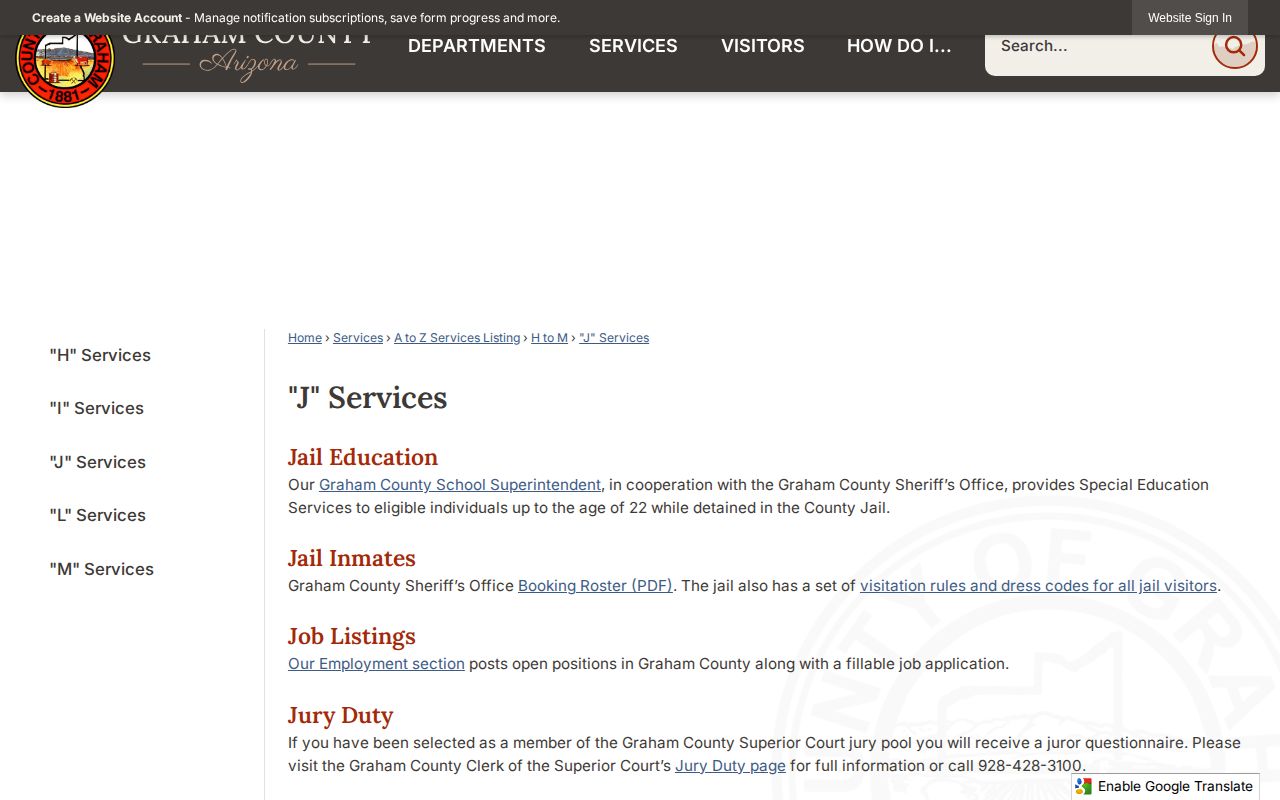
Task: Open the How Do I... menu
Action: 899,46
